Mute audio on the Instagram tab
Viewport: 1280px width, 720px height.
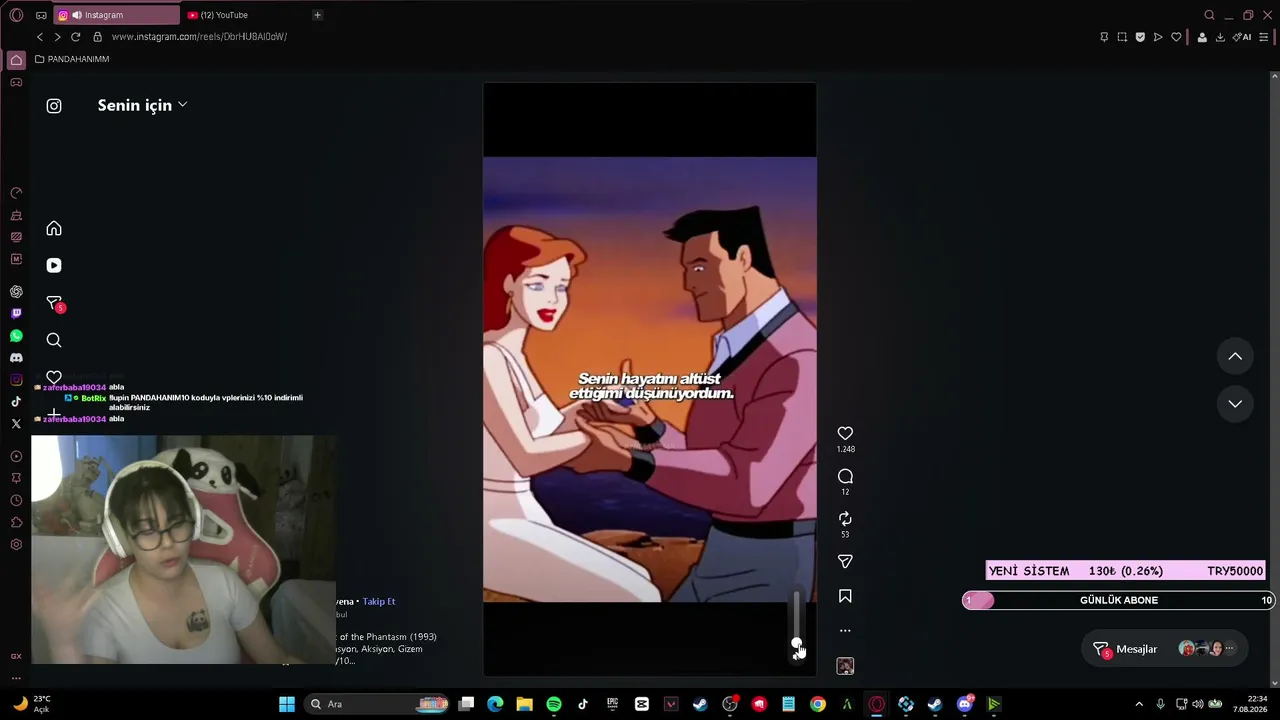[x=77, y=15]
